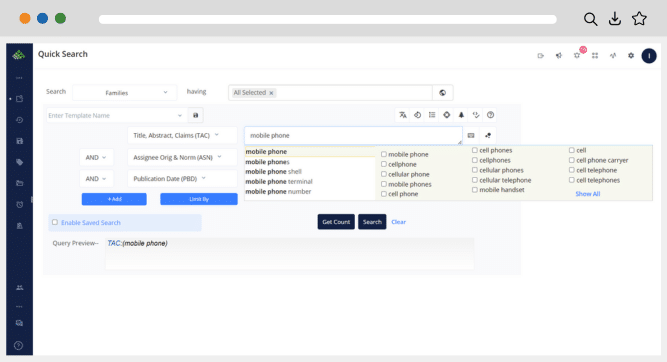Click the megaphone announcements icon

point(559,55)
